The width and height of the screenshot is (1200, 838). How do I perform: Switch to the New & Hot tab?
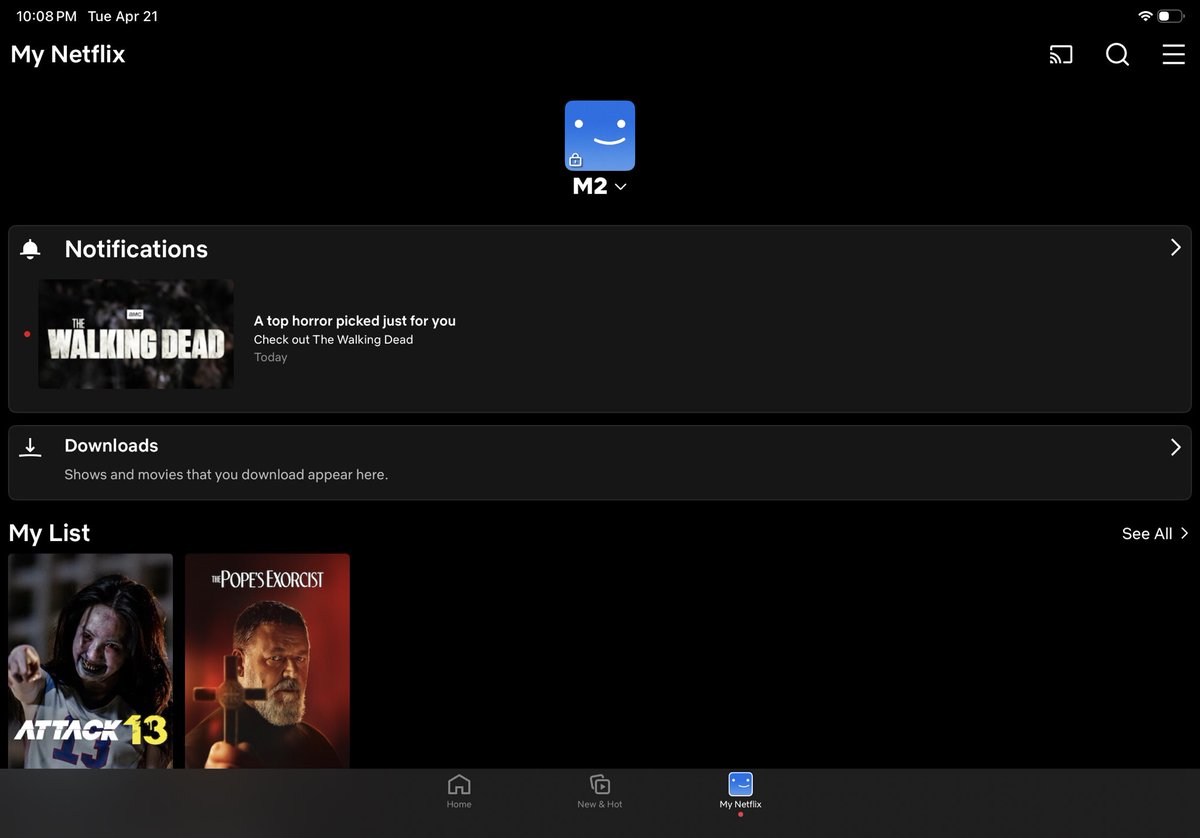(600, 791)
